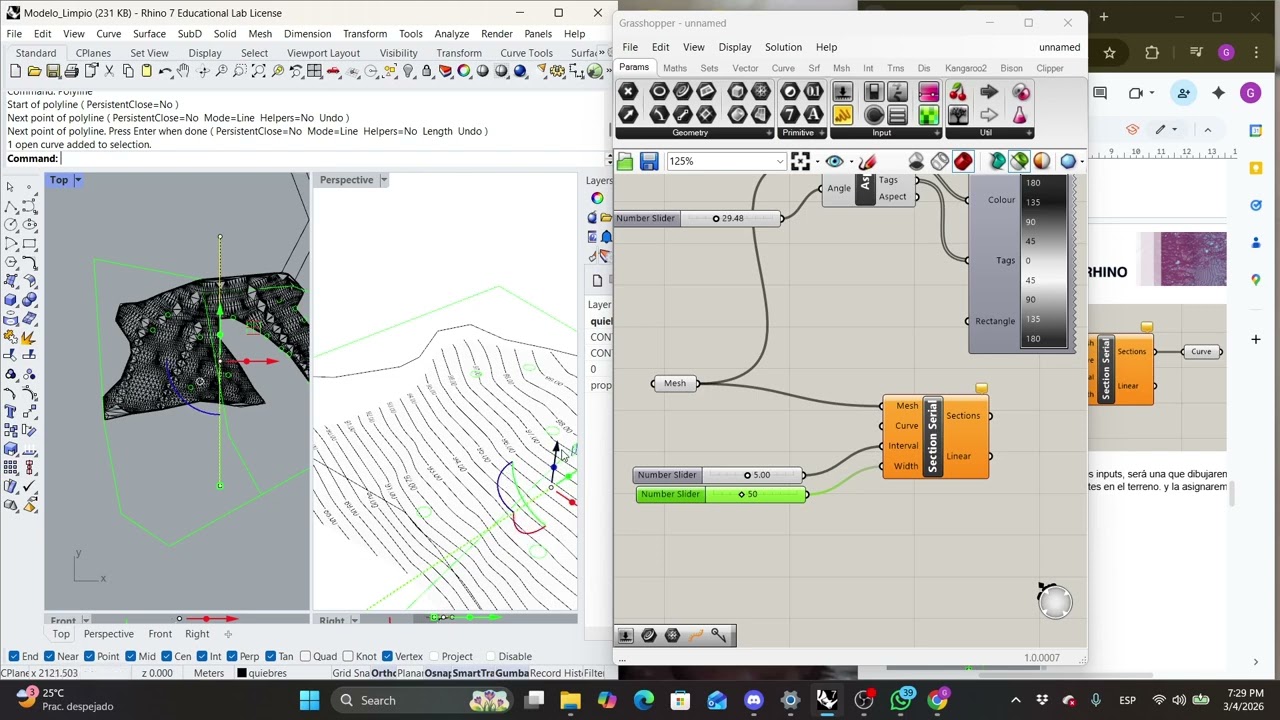This screenshot has height=720, width=1280.
Task: Click the New file icon in Rhino toolbar
Action: point(15,71)
